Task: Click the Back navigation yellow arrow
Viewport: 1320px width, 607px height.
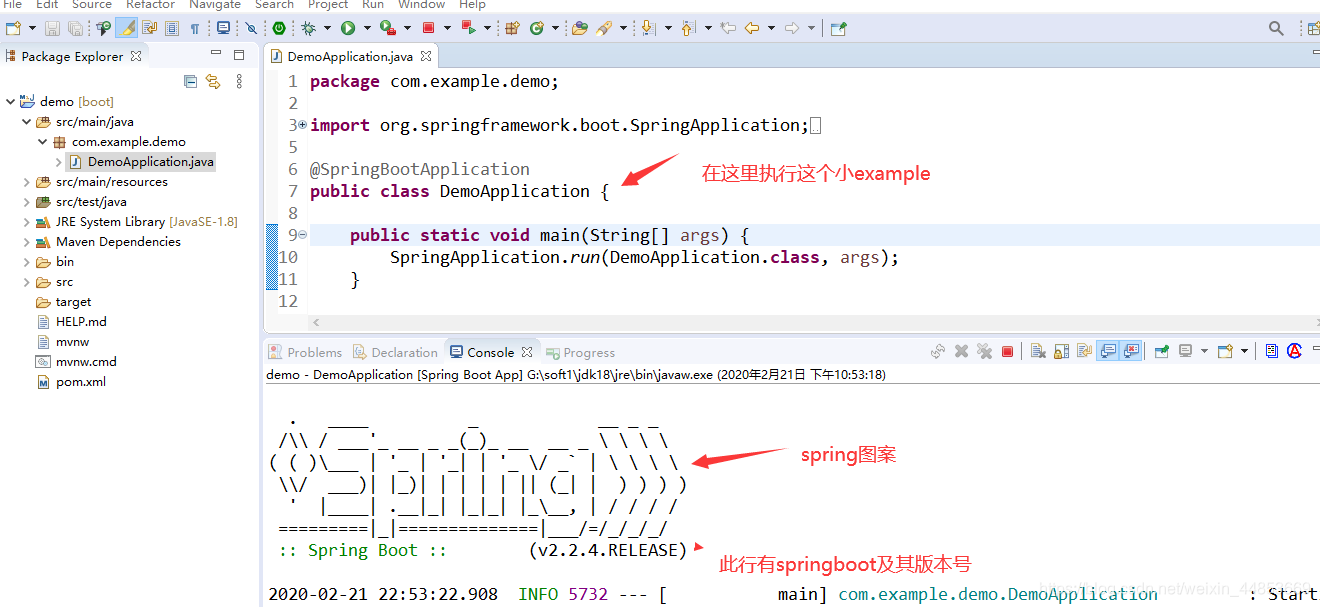Action: click(752, 28)
